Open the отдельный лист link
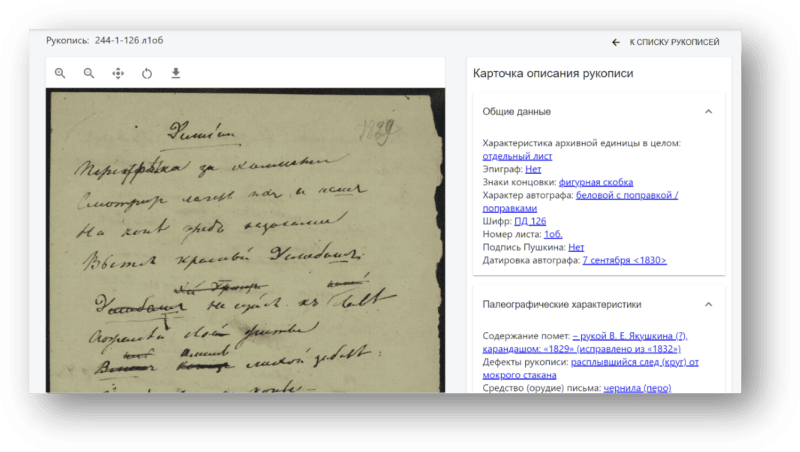The height and width of the screenshot is (452, 800). 516,156
